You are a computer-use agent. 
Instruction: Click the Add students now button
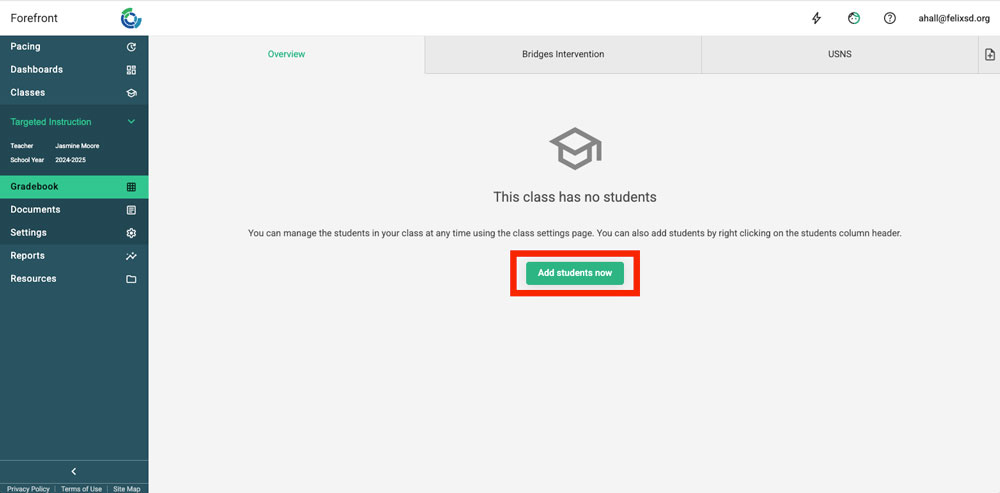(x=575, y=273)
